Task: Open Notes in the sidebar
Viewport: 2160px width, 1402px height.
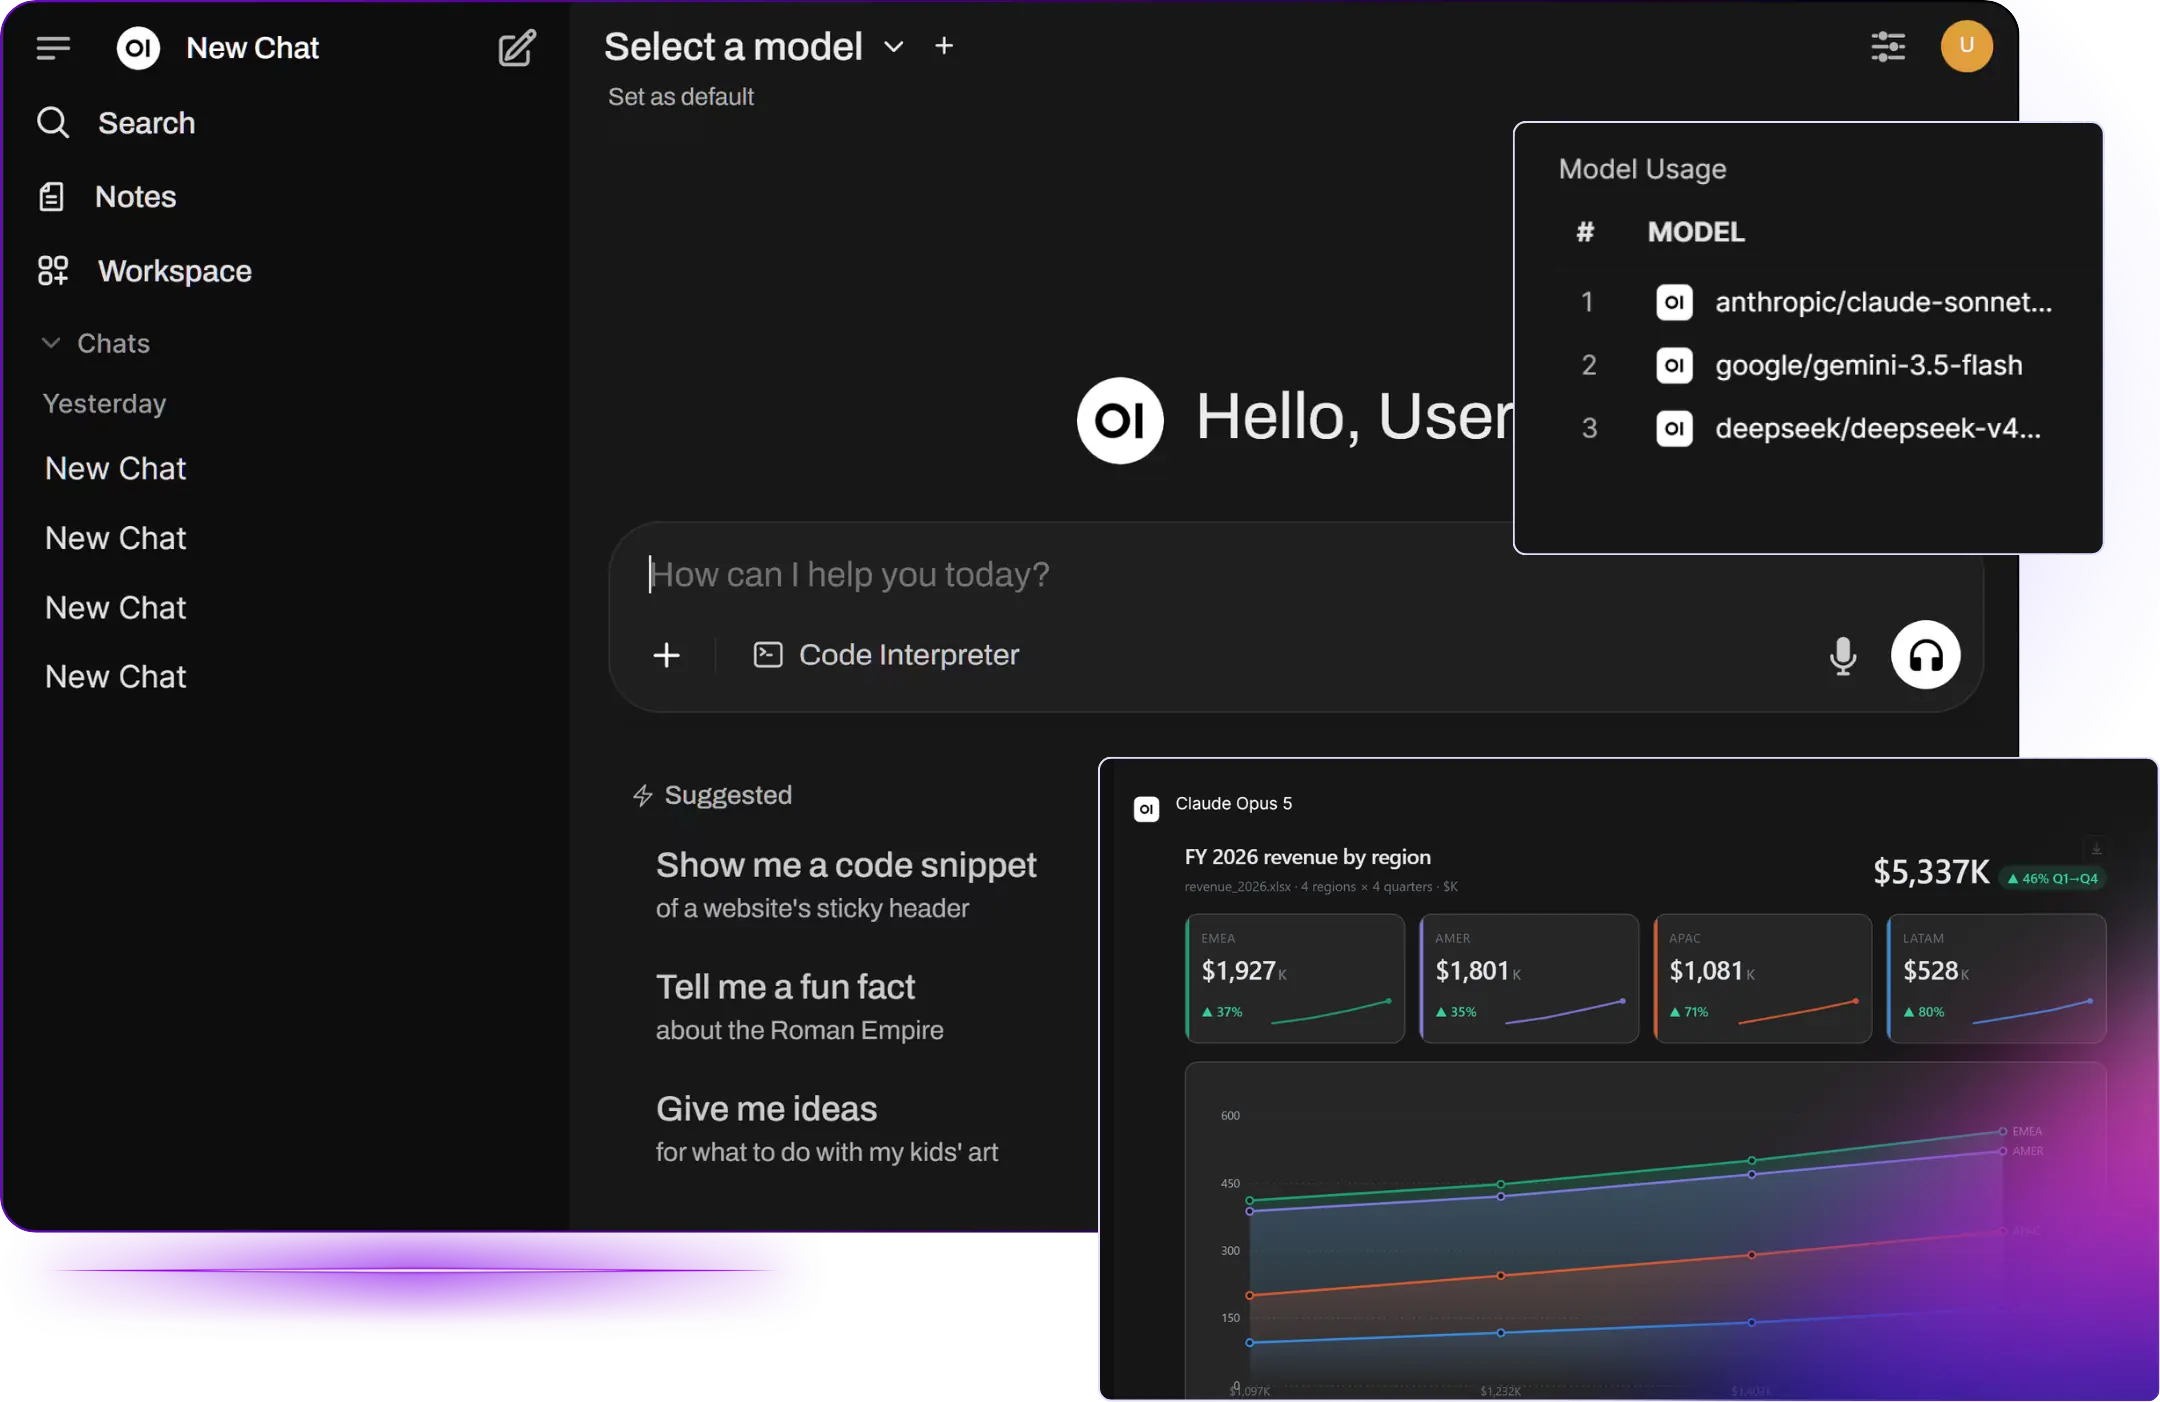Action: coord(107,197)
